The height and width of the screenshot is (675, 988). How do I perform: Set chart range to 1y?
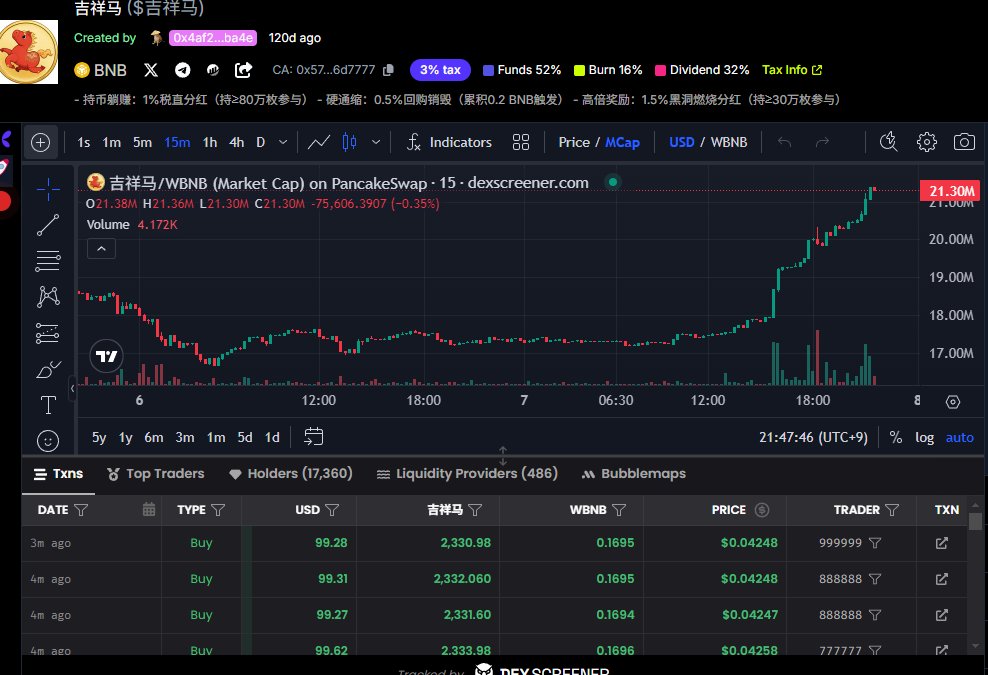pyautogui.click(x=125, y=437)
